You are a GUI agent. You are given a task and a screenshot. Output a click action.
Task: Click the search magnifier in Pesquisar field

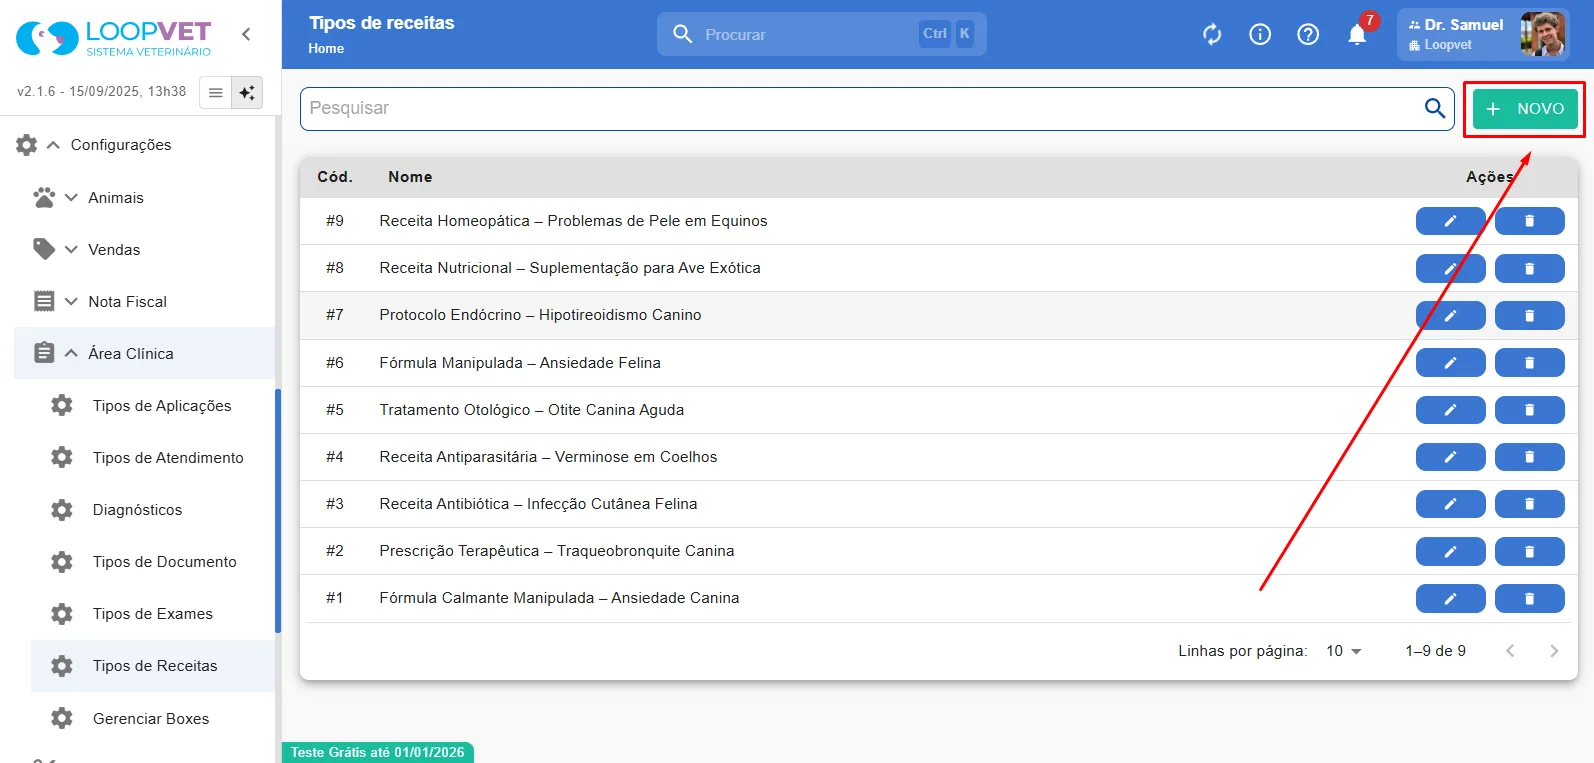1435,108
